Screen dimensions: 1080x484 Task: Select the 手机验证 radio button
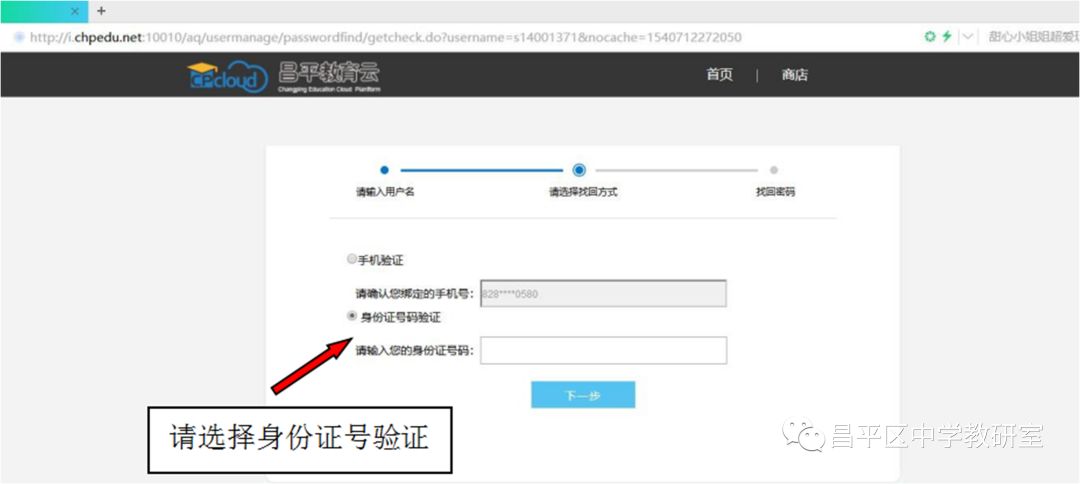click(352, 260)
